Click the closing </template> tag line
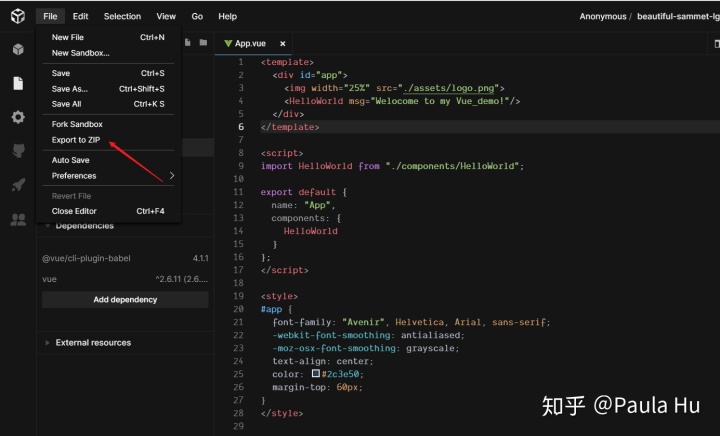This screenshot has height=436, width=720. pyautogui.click(x=290, y=127)
